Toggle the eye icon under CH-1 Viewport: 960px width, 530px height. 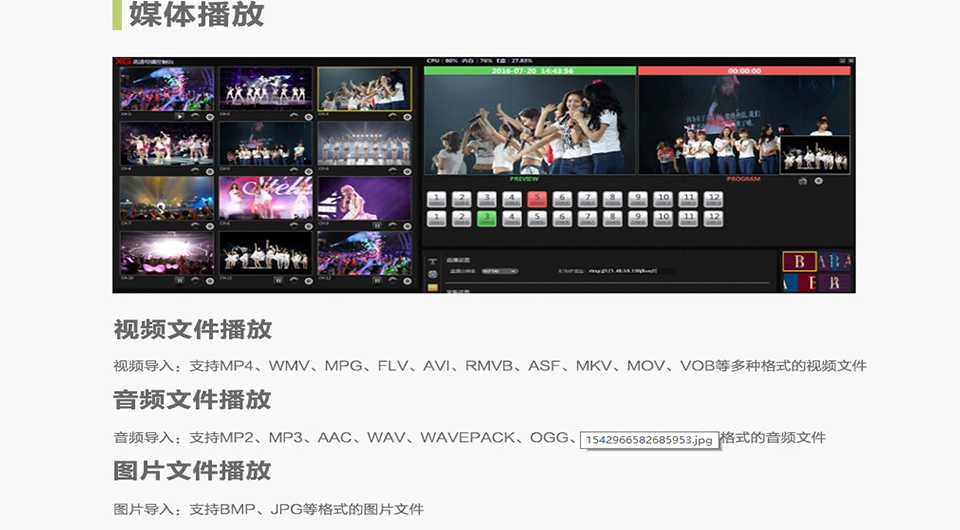click(x=209, y=116)
